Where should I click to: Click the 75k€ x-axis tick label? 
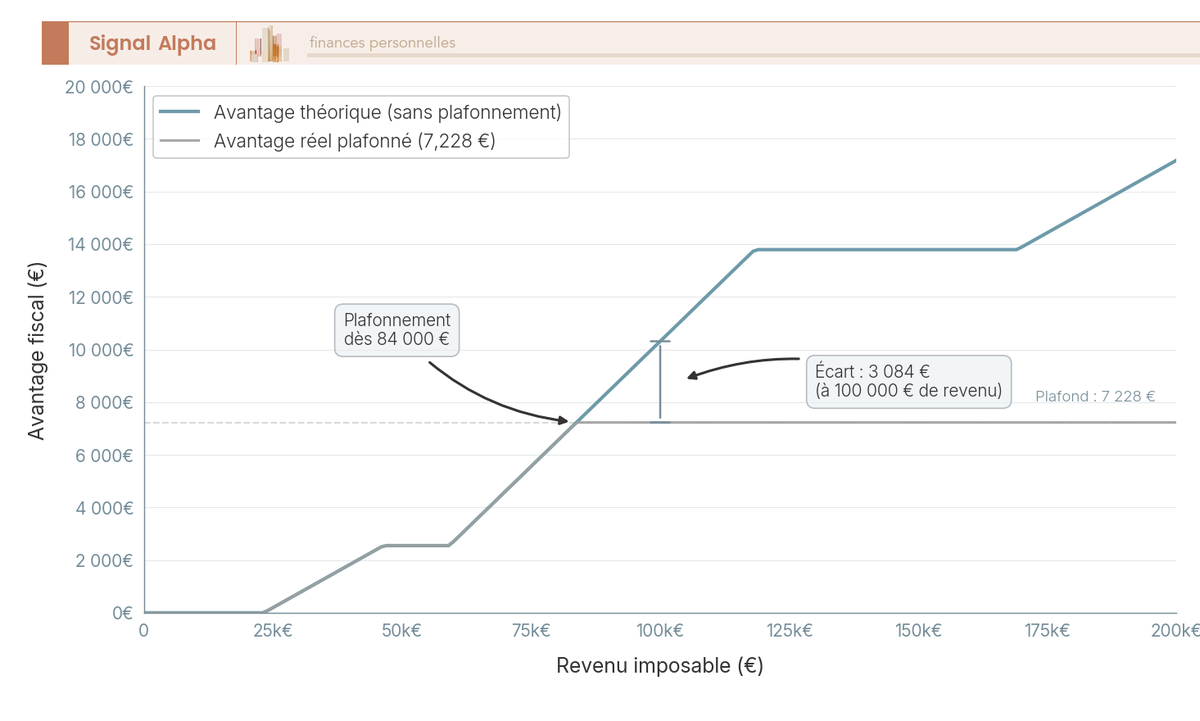coord(531,631)
